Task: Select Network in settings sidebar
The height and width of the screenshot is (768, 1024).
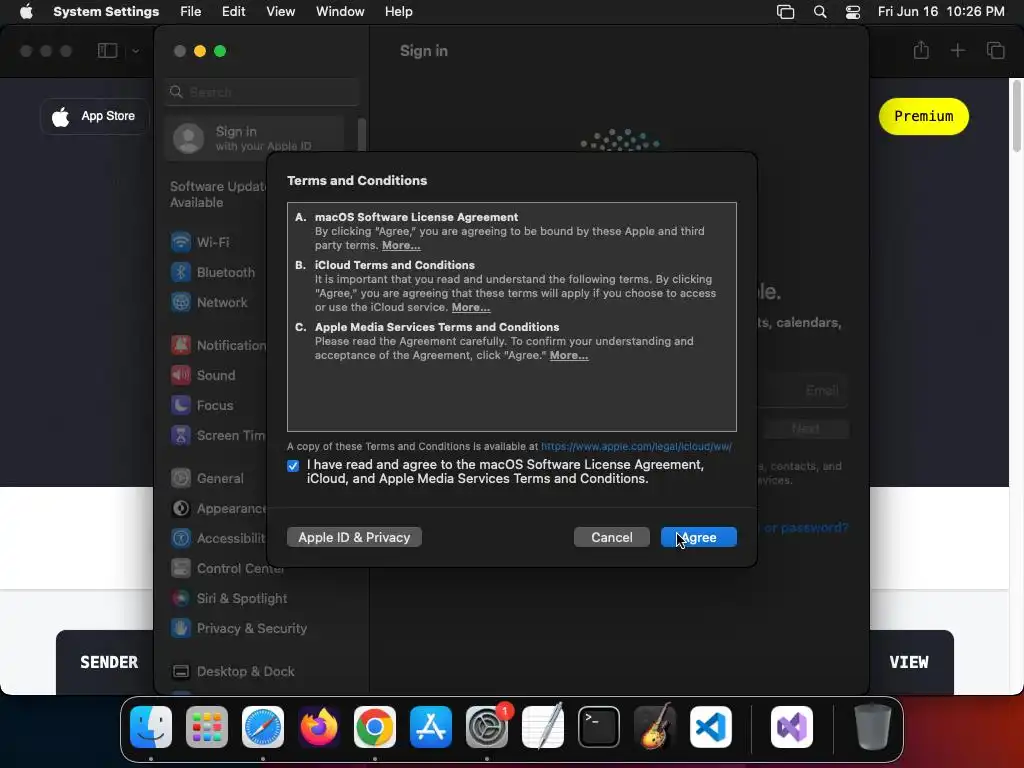Action: pos(212,302)
